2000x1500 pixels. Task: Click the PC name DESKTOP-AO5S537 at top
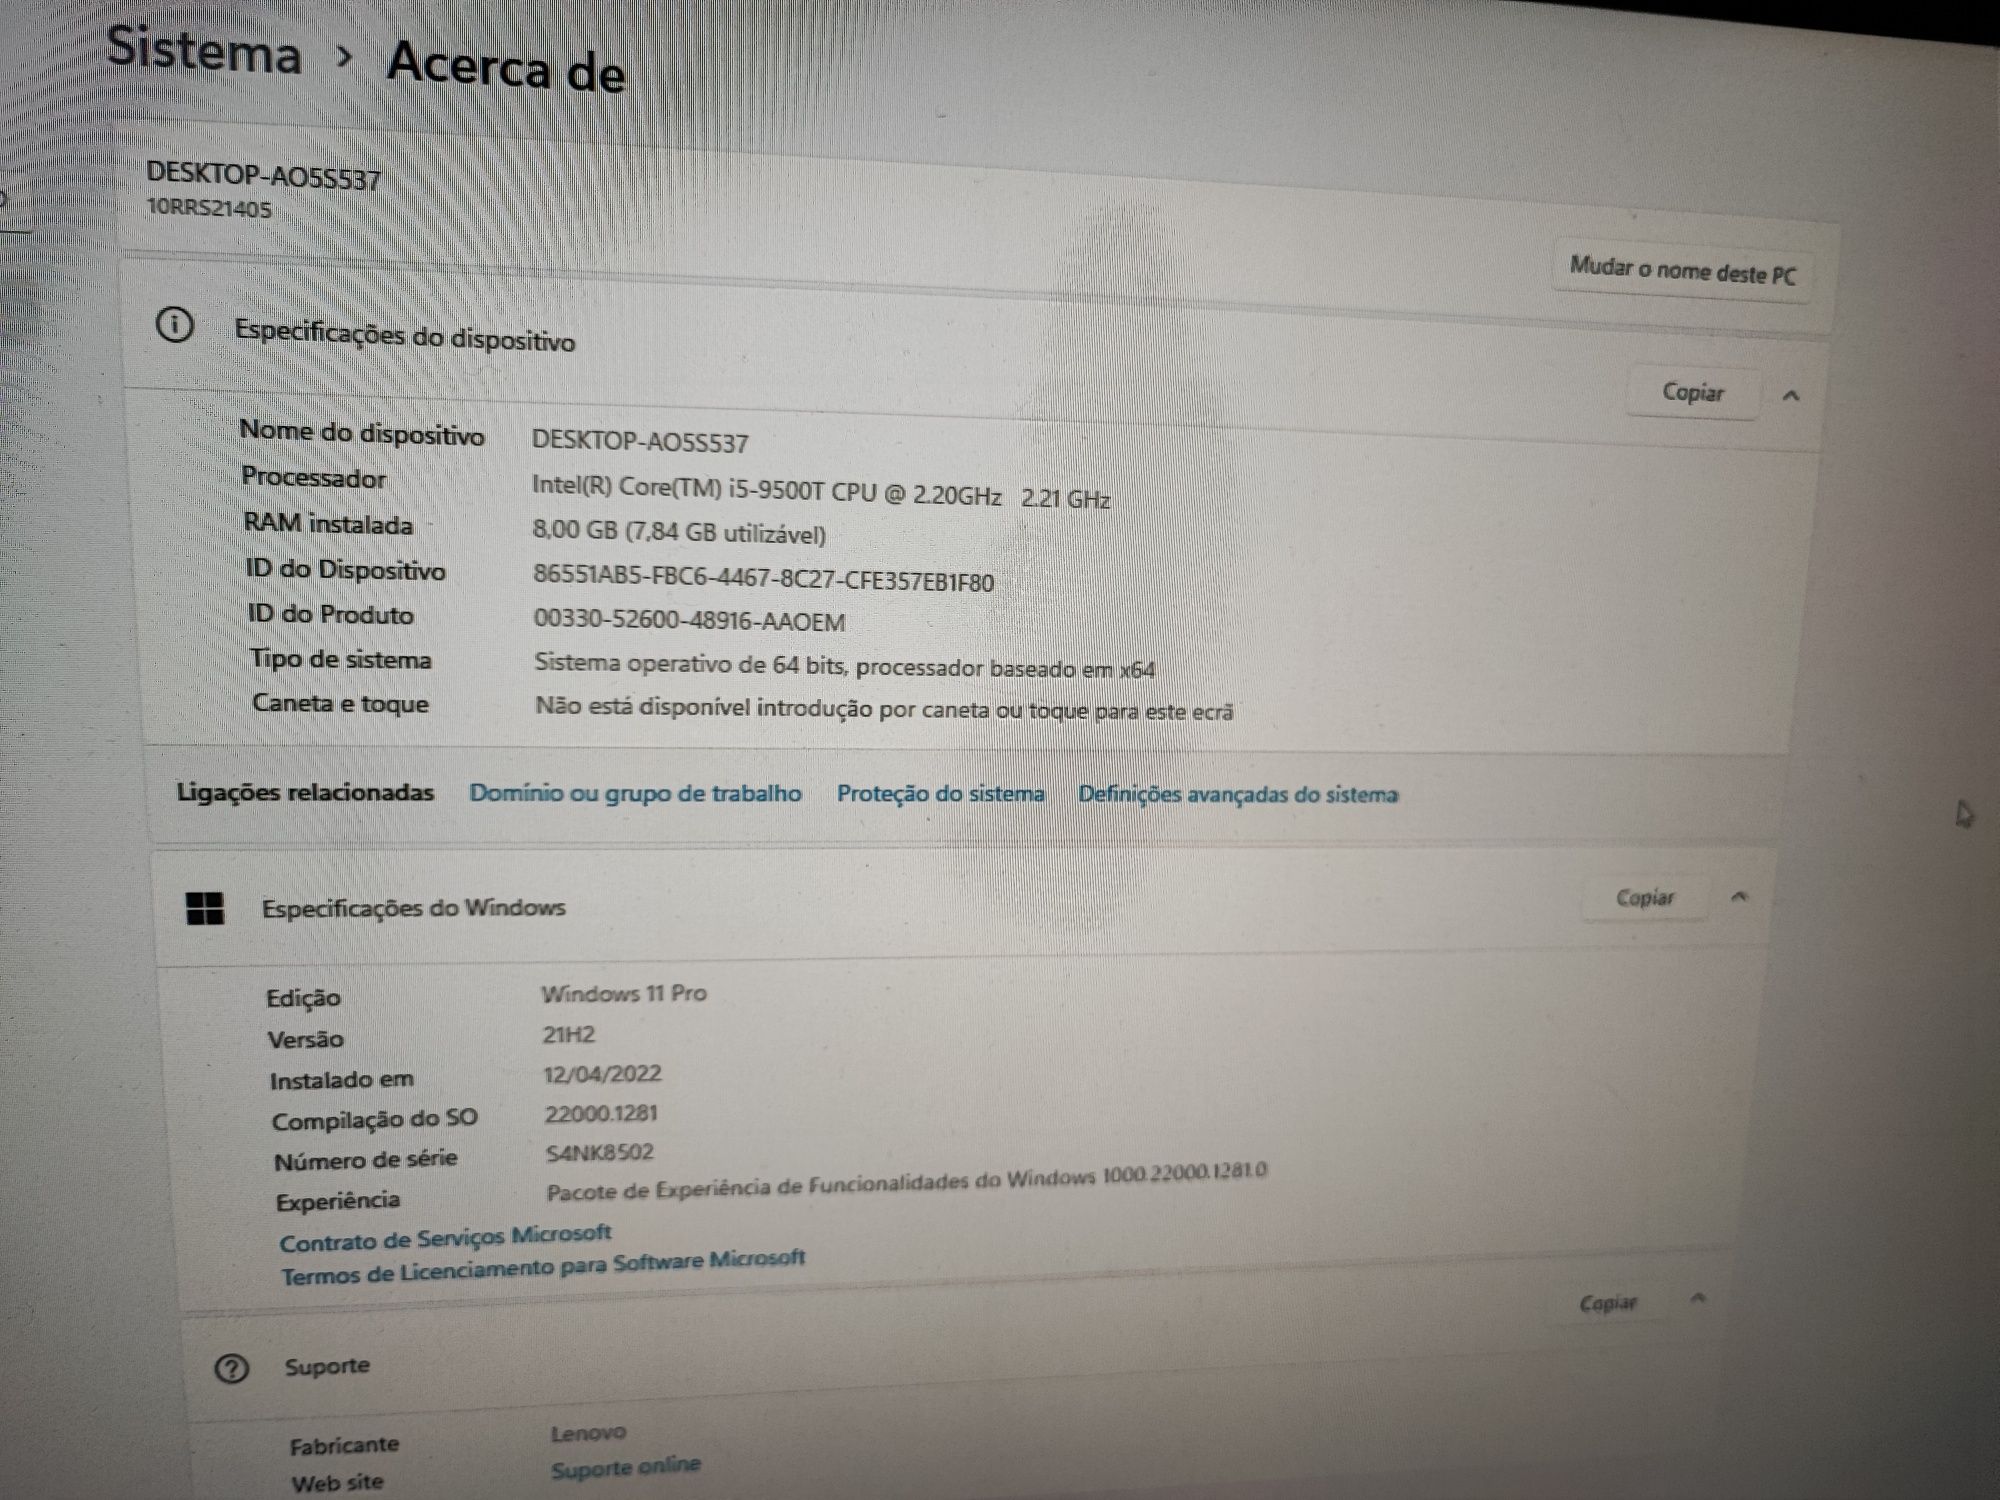[x=263, y=176]
